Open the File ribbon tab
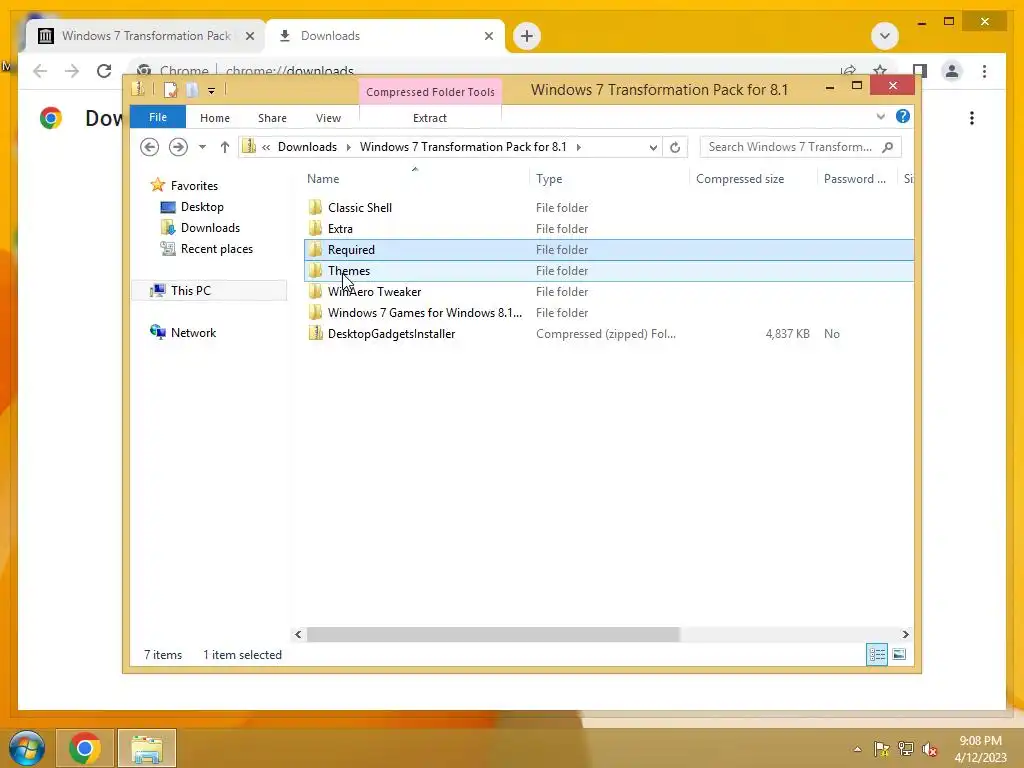This screenshot has width=1024, height=768. point(158,117)
